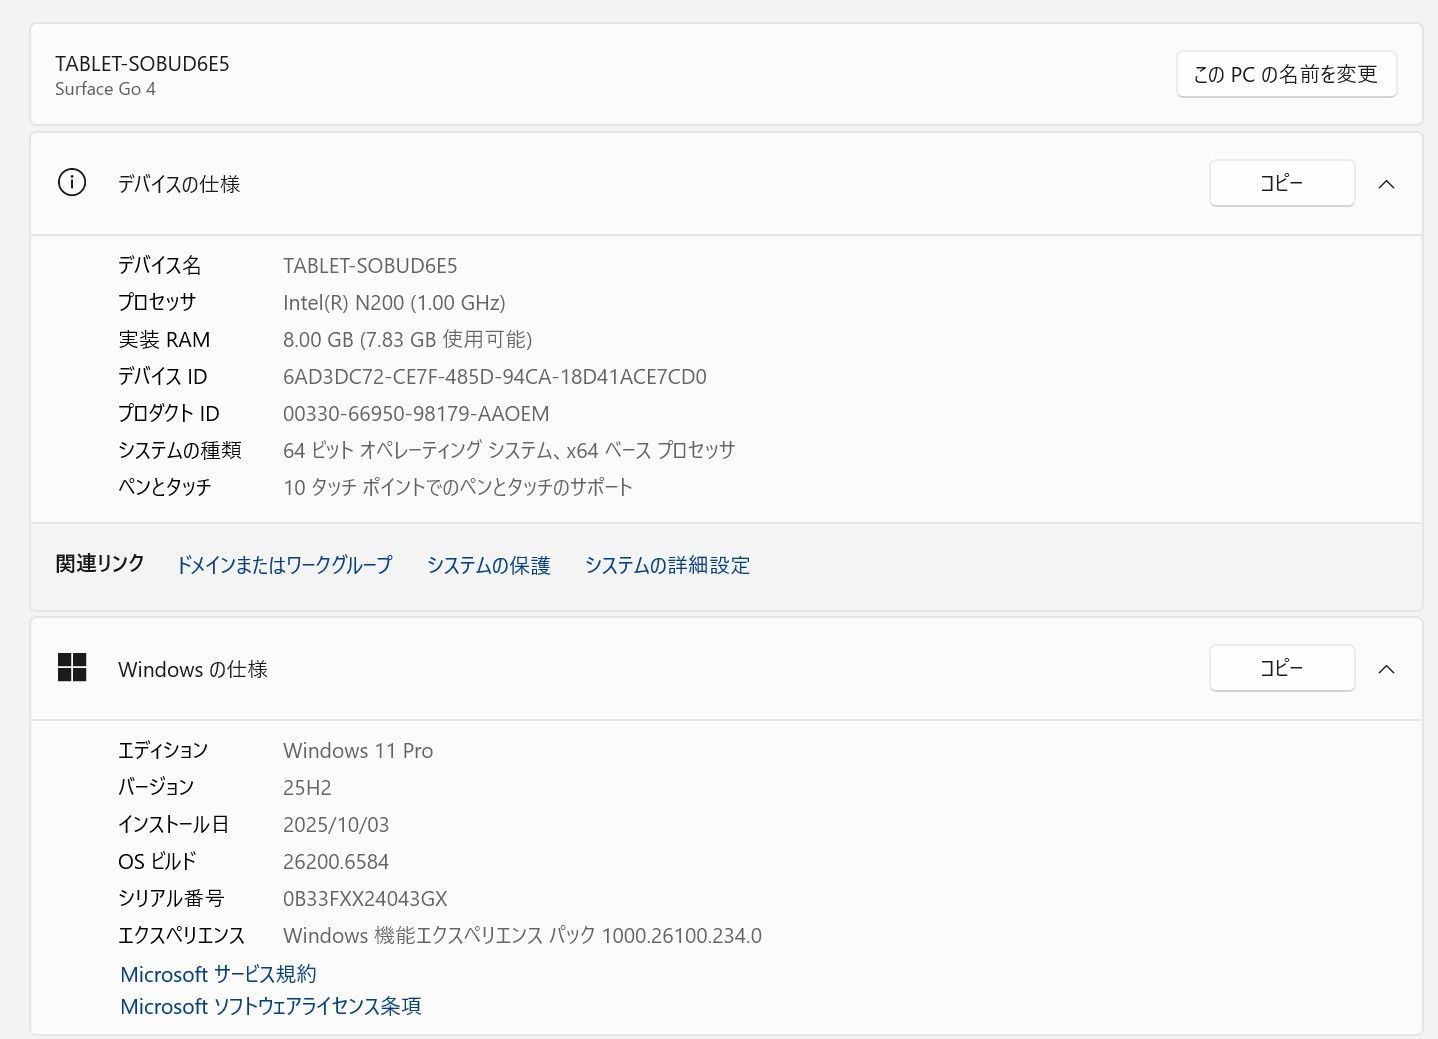Click the プロダクト ID value text
1438x1039 pixels.
pyautogui.click(x=416, y=414)
